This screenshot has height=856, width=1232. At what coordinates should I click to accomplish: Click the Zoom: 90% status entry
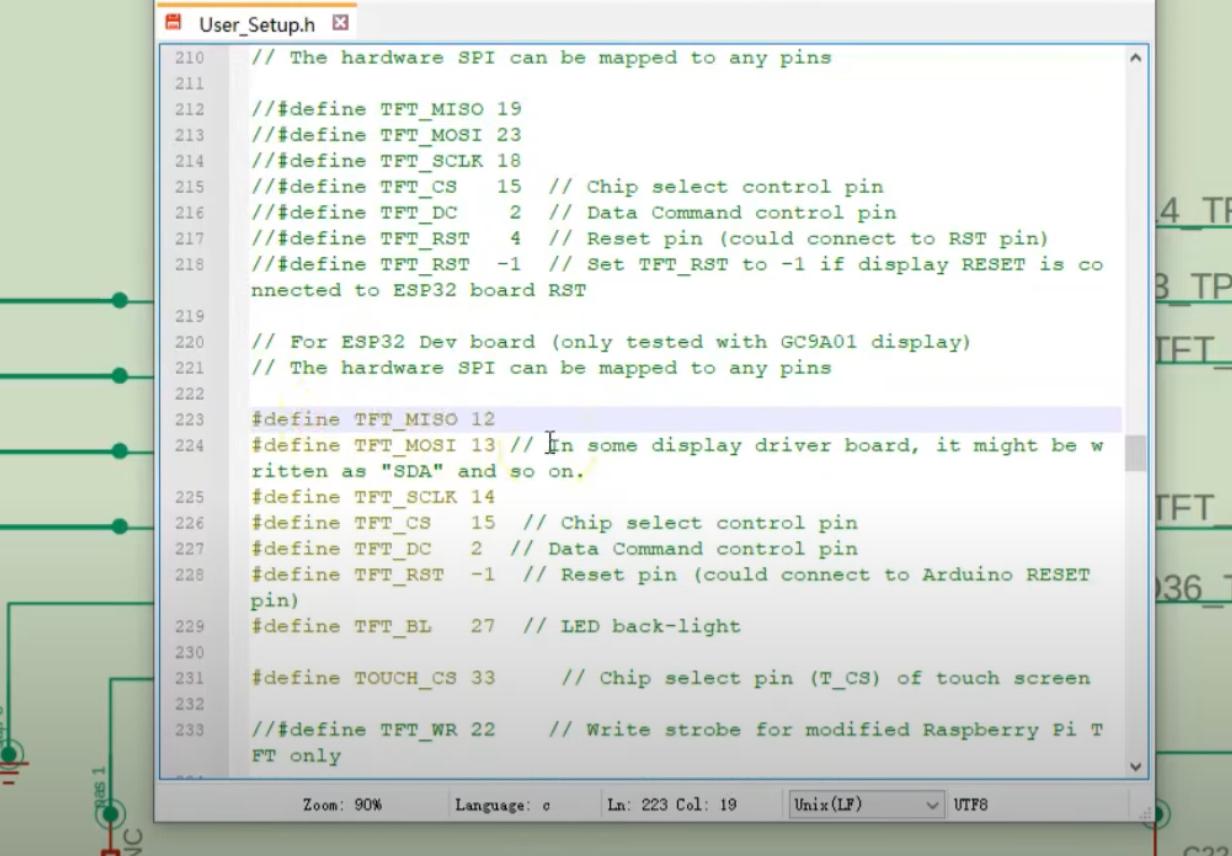click(x=342, y=804)
